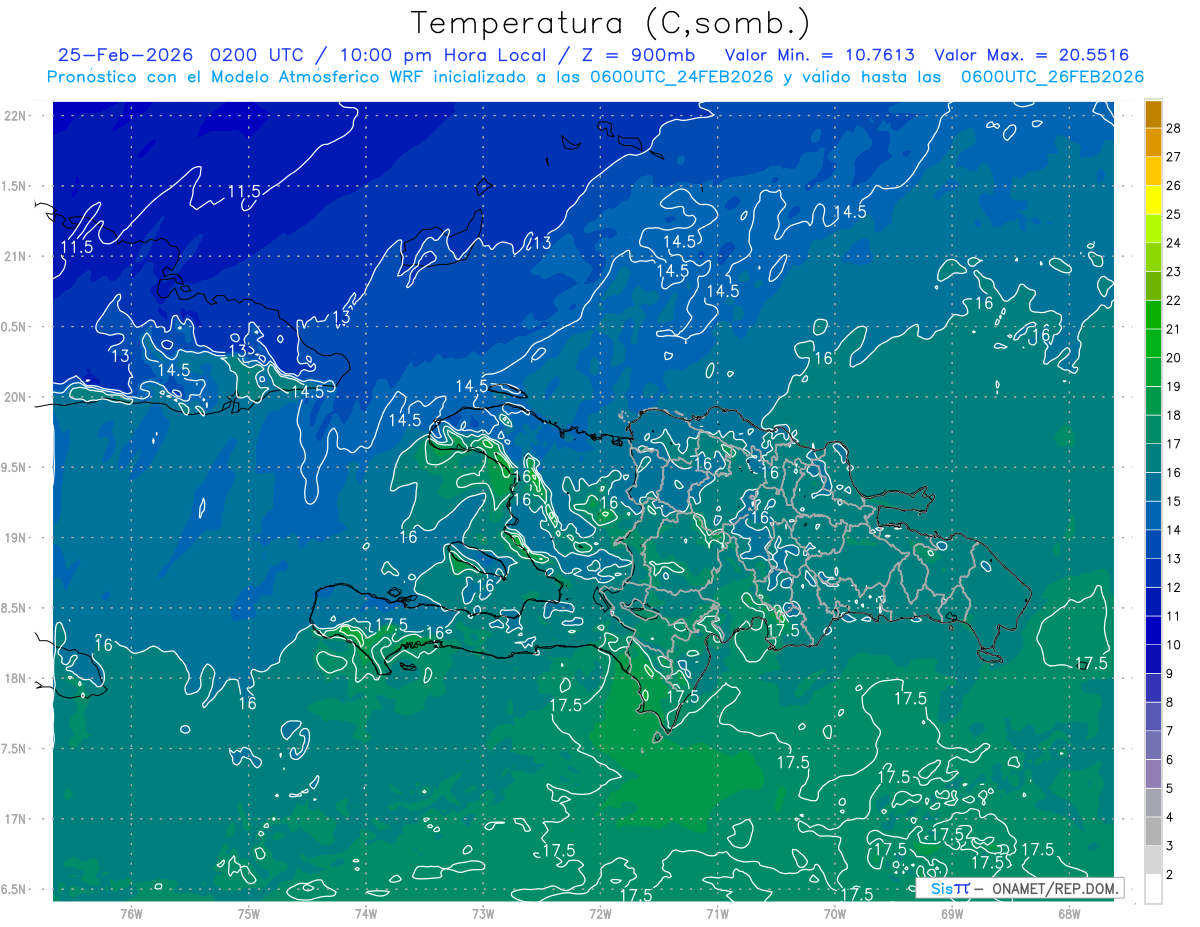The image size is (1200, 927).
Task: Click the "18" value on color scale
Action: point(1174,415)
